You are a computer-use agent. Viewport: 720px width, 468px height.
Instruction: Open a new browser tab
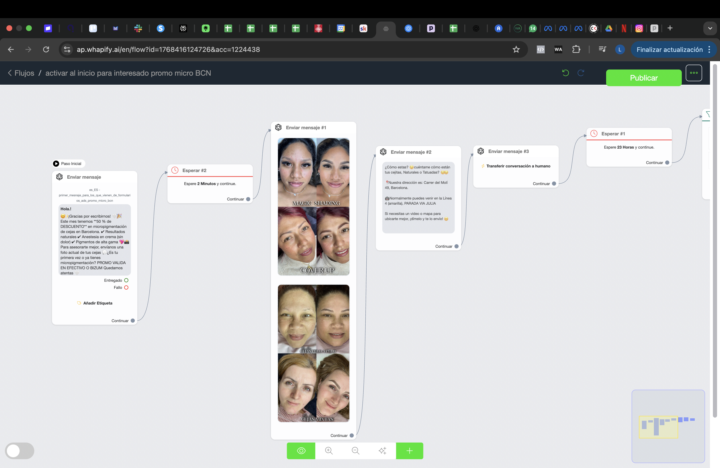point(669,28)
